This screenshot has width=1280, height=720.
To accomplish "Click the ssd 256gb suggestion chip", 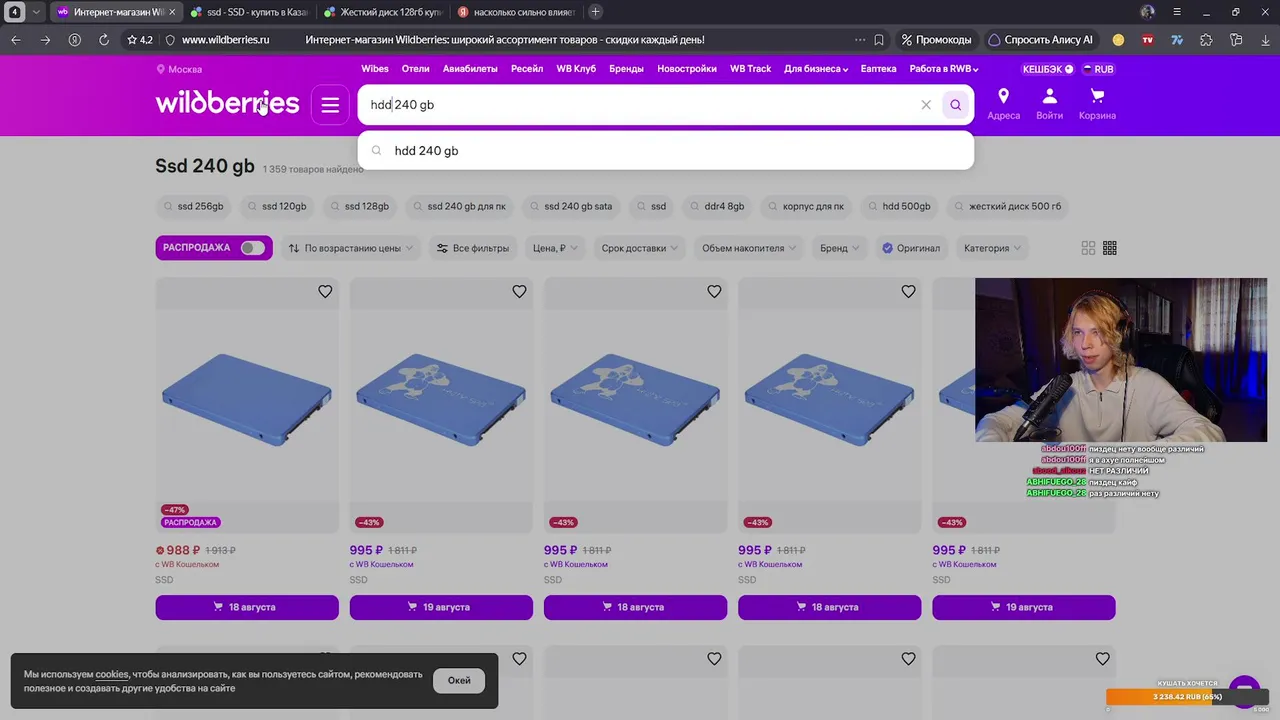I will click(x=194, y=207).
